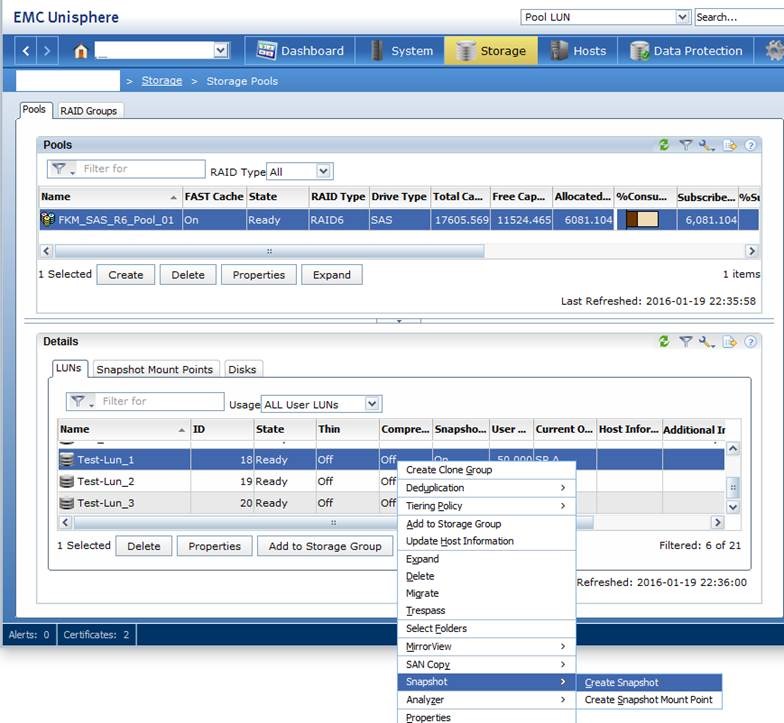Sort pools by the Free Cap... column header

pos(521,196)
